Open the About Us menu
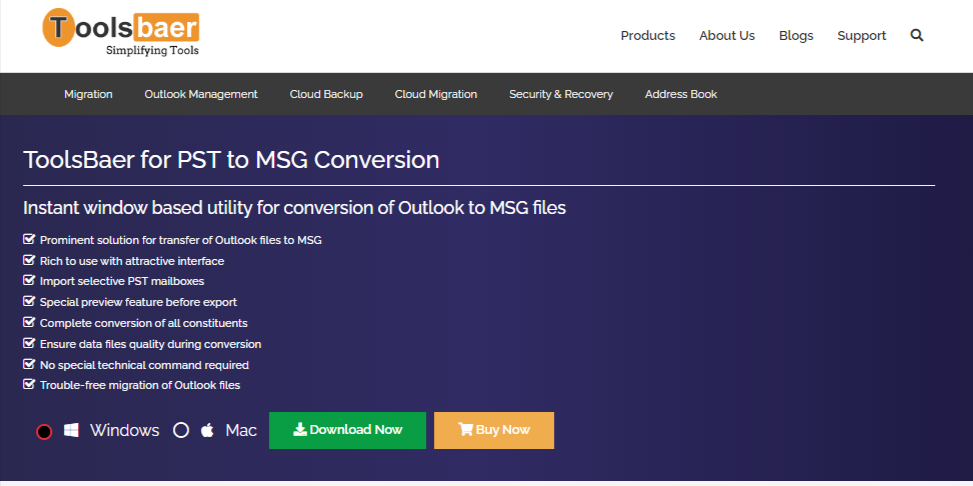 pyautogui.click(x=727, y=36)
